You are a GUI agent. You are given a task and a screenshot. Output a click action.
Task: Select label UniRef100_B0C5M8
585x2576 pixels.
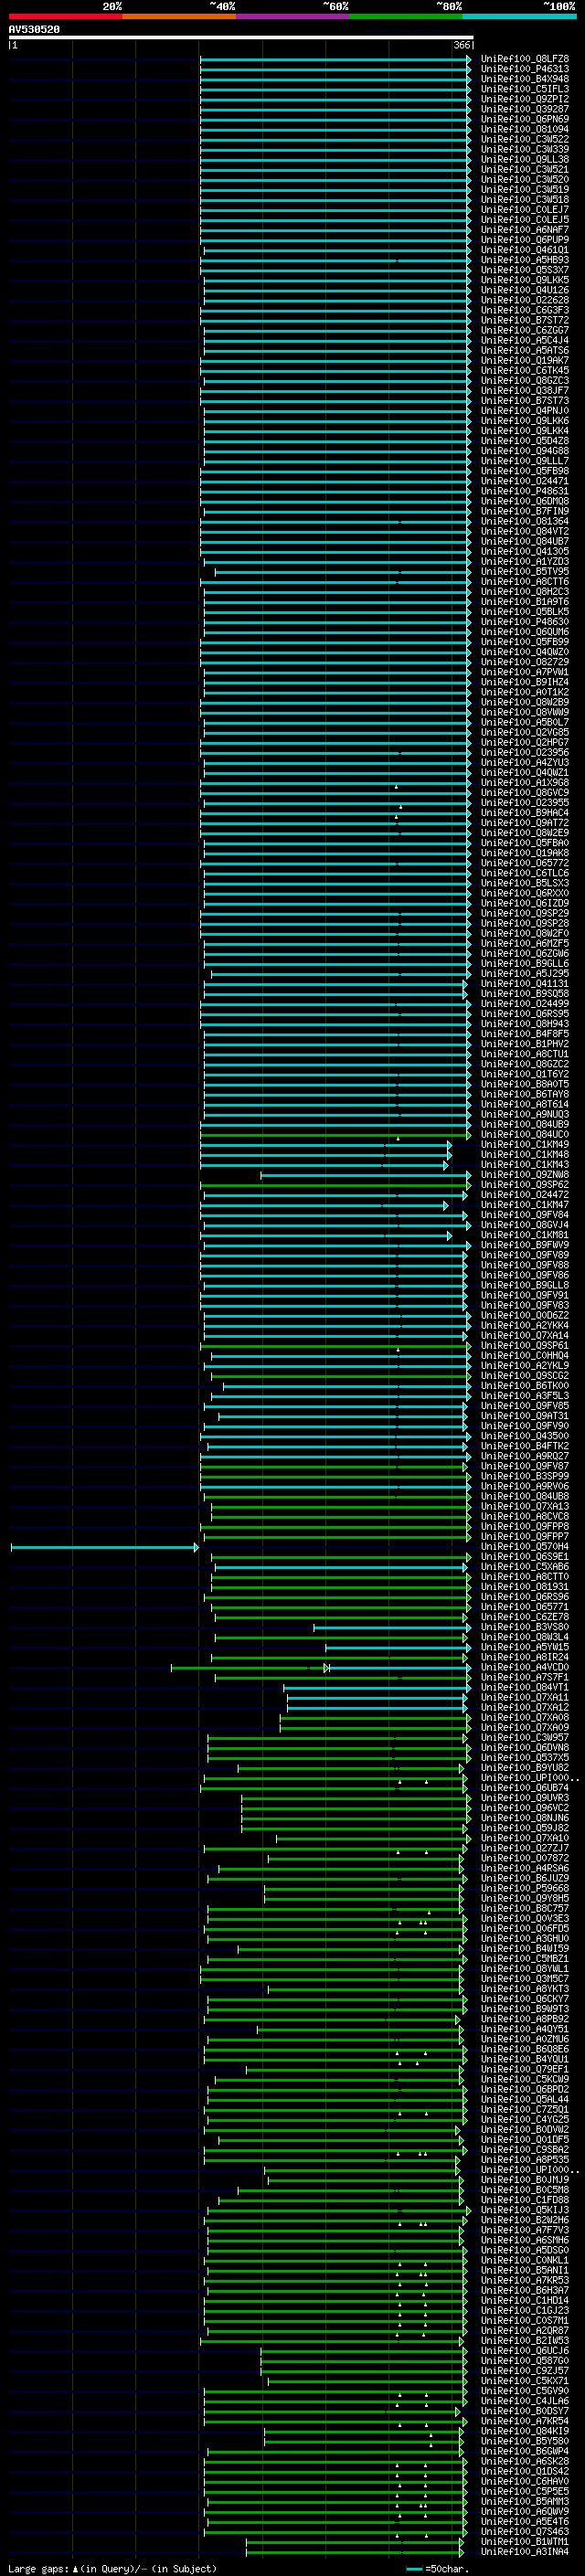point(525,2190)
